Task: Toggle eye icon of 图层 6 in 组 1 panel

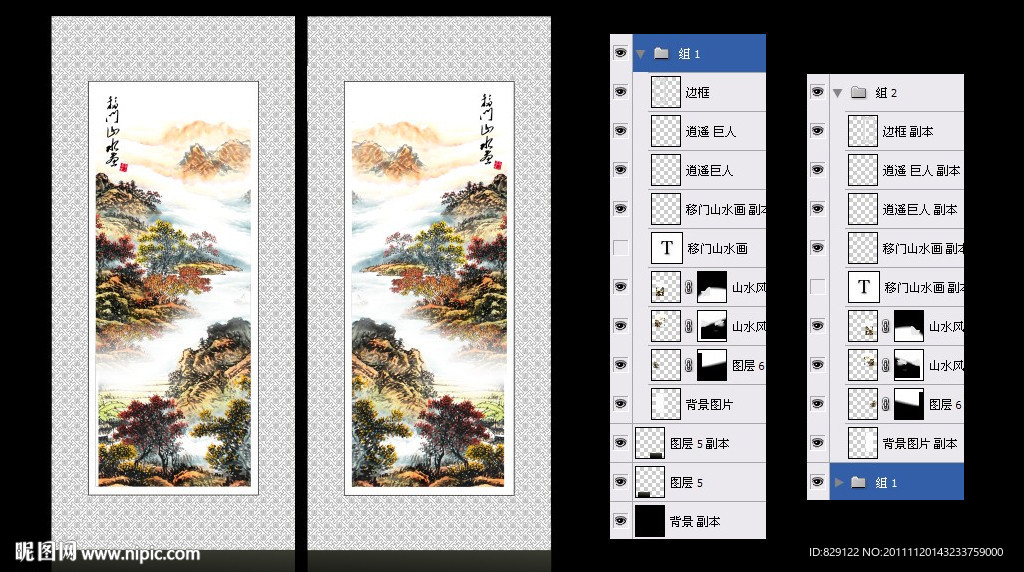Action: 620,365
